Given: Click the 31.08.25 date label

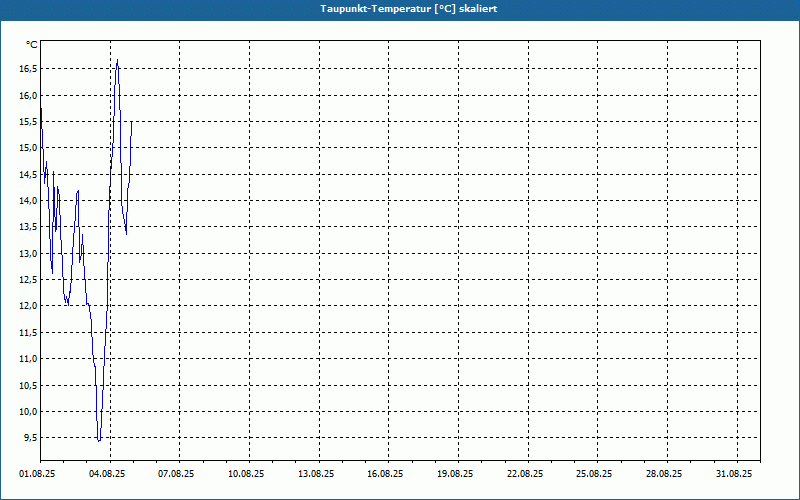Looking at the screenshot, I should click(x=734, y=474).
